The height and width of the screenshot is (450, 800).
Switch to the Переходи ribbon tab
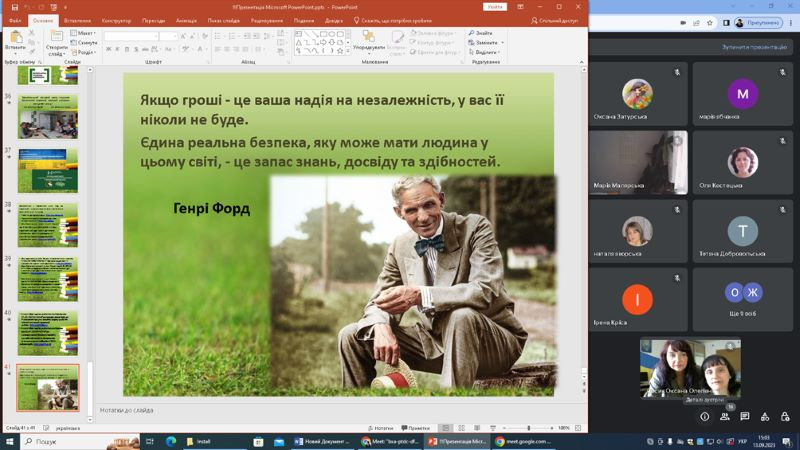pos(154,21)
